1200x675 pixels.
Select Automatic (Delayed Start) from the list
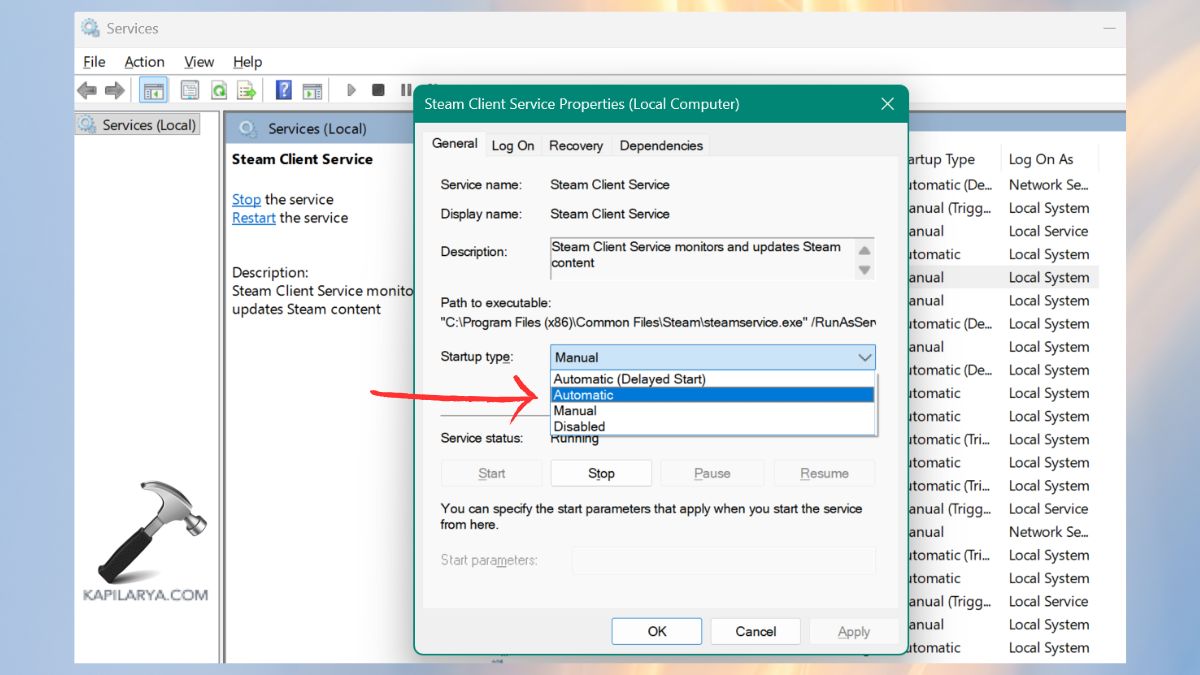629,379
